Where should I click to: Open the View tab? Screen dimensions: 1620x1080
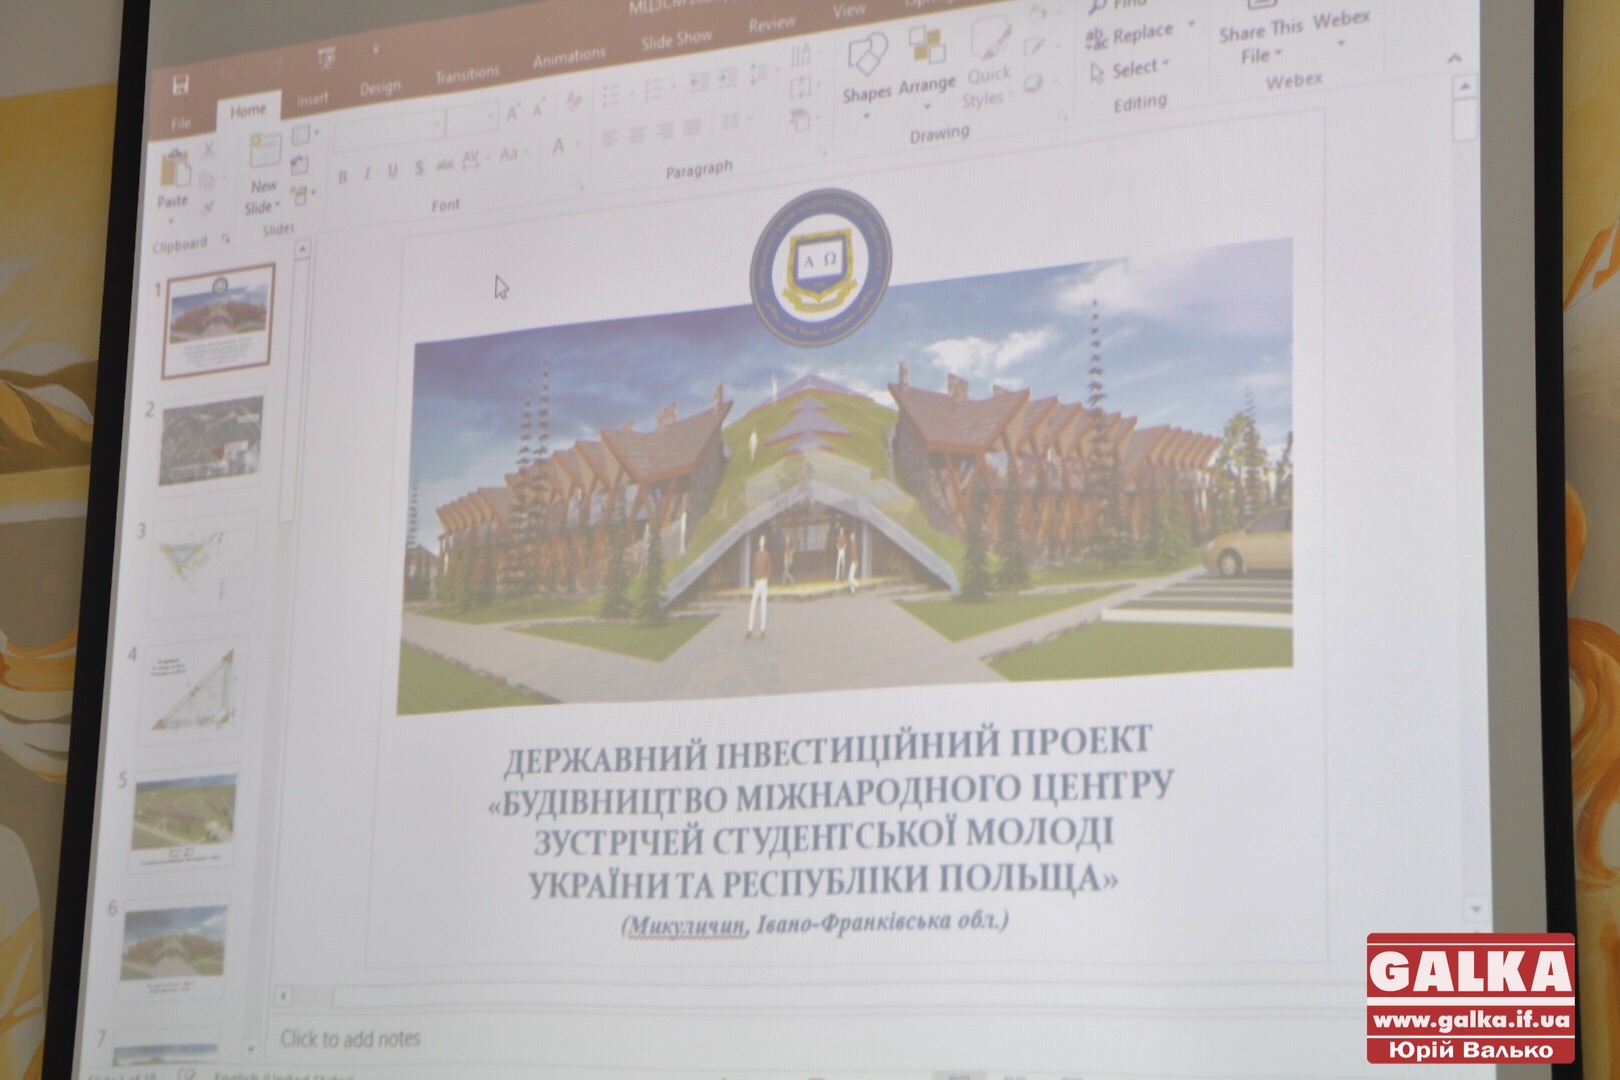coord(849,11)
